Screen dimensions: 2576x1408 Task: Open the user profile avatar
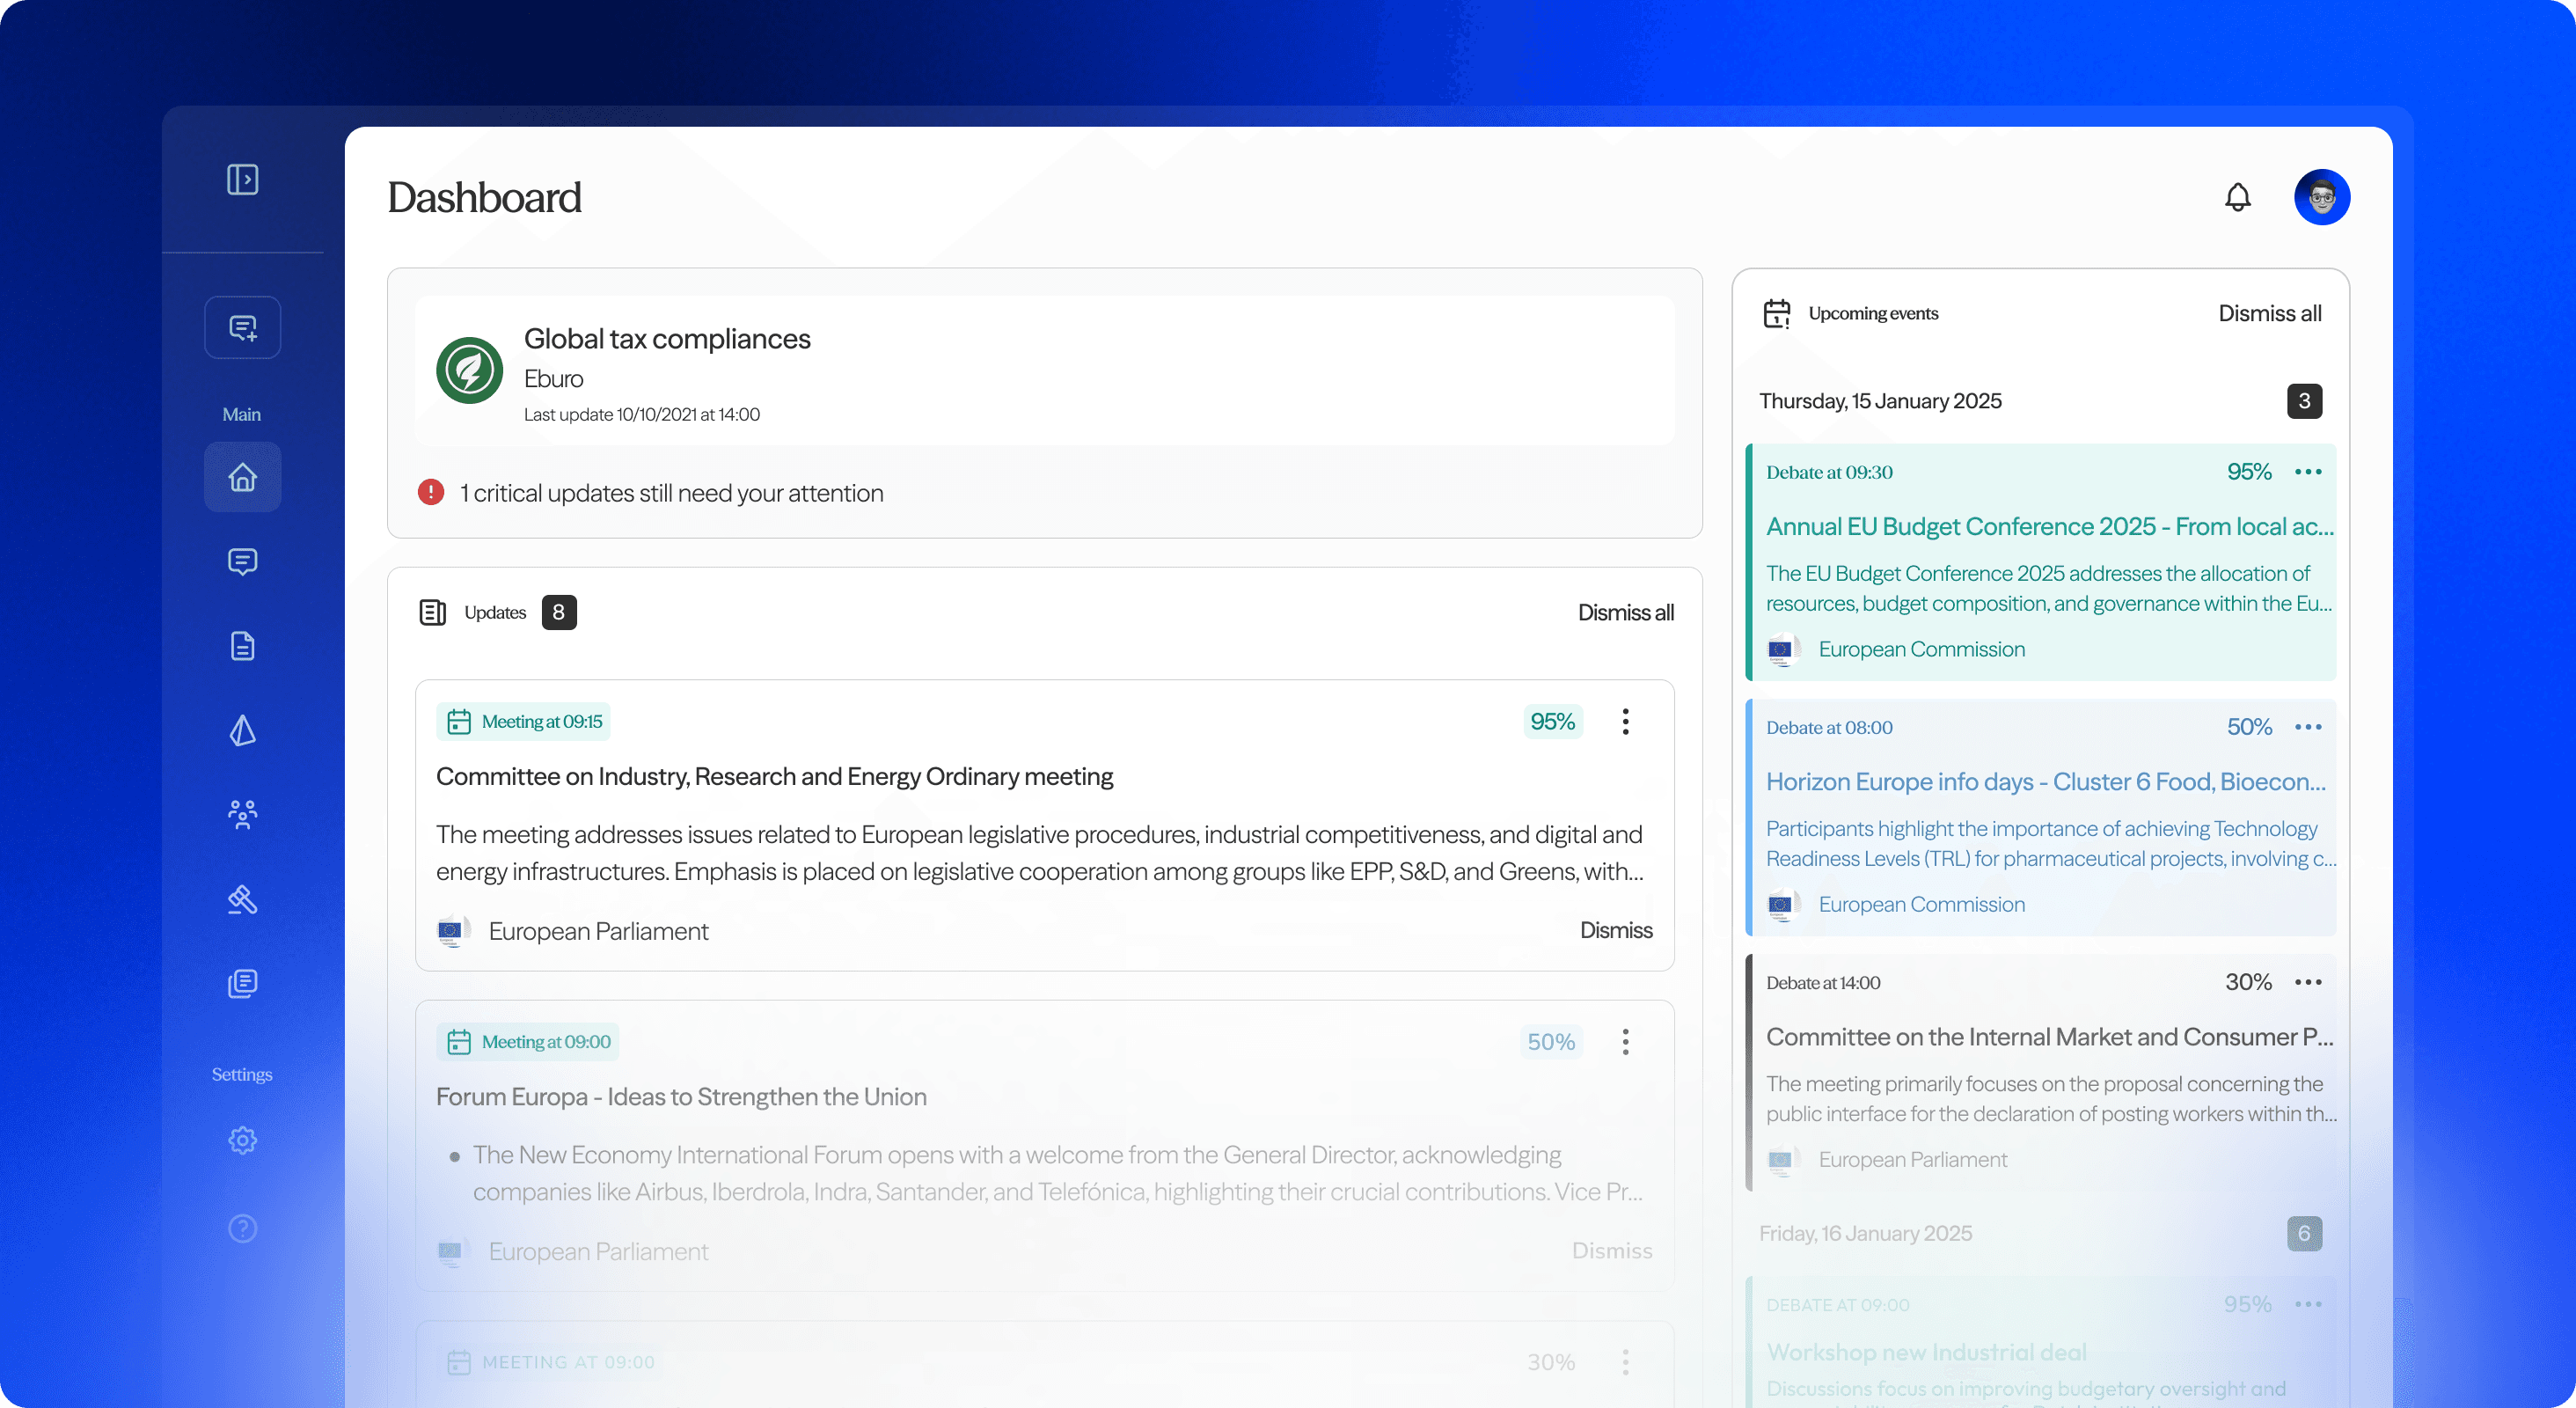tap(2322, 197)
